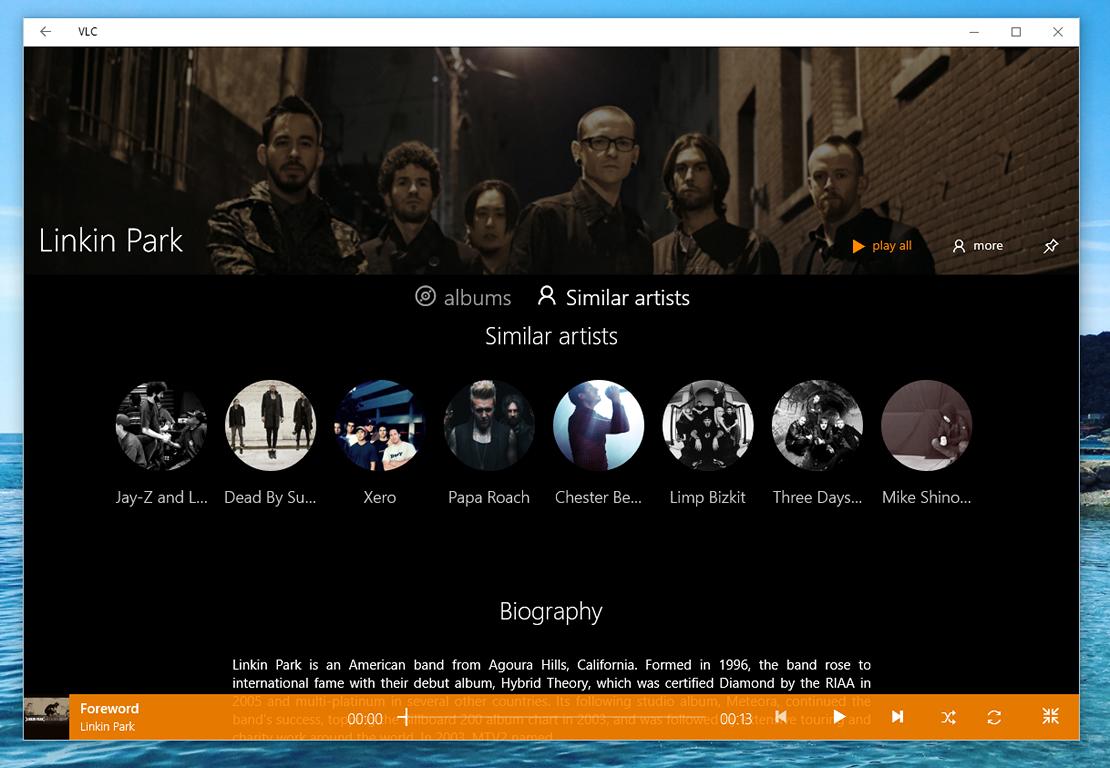Open the Papa Roach artist thumbnail
The image size is (1110, 768).
coord(489,425)
